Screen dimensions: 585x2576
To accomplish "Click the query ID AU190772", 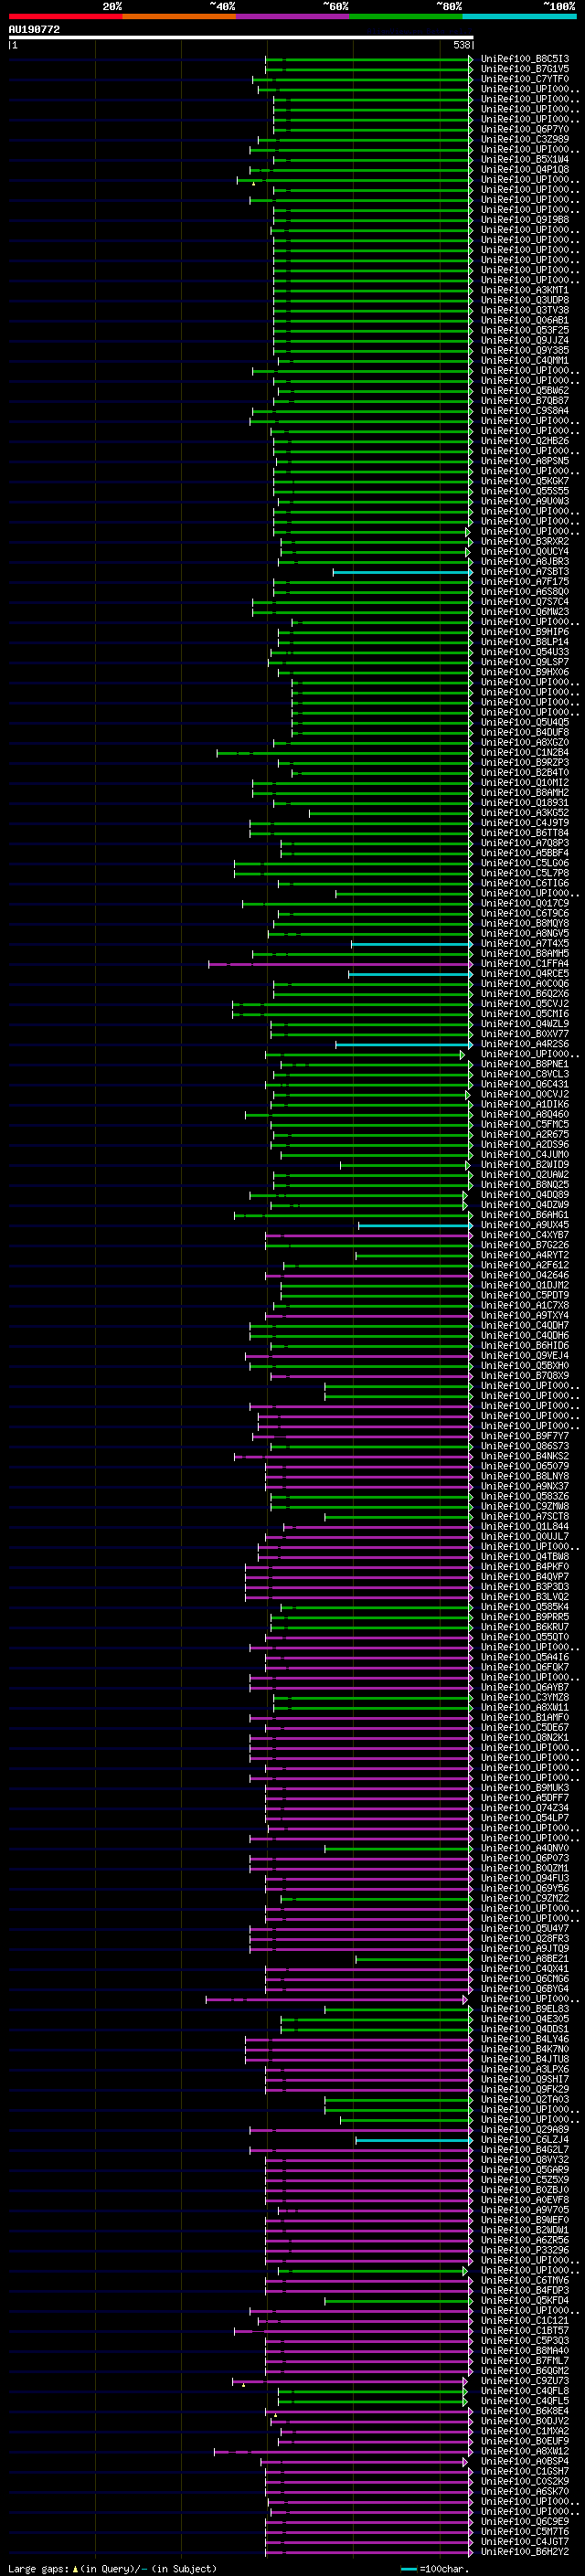I will (x=34, y=30).
